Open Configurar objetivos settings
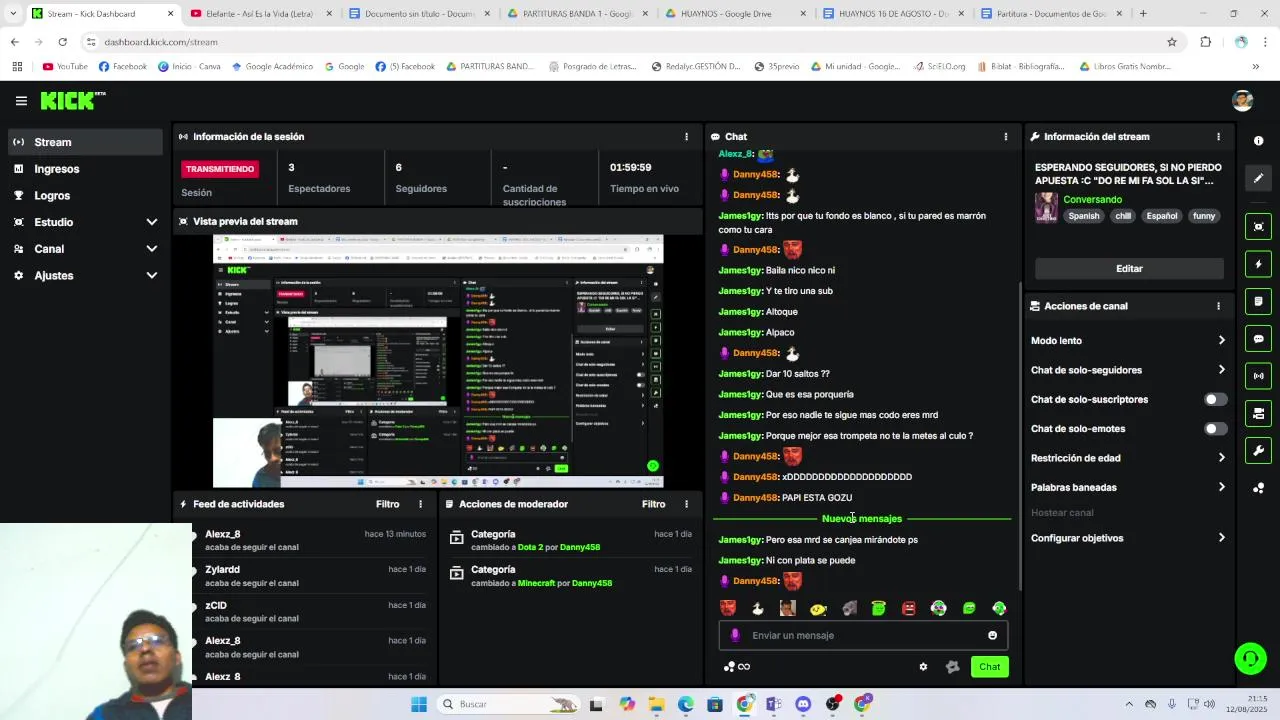1280x720 pixels. [x=1128, y=538]
